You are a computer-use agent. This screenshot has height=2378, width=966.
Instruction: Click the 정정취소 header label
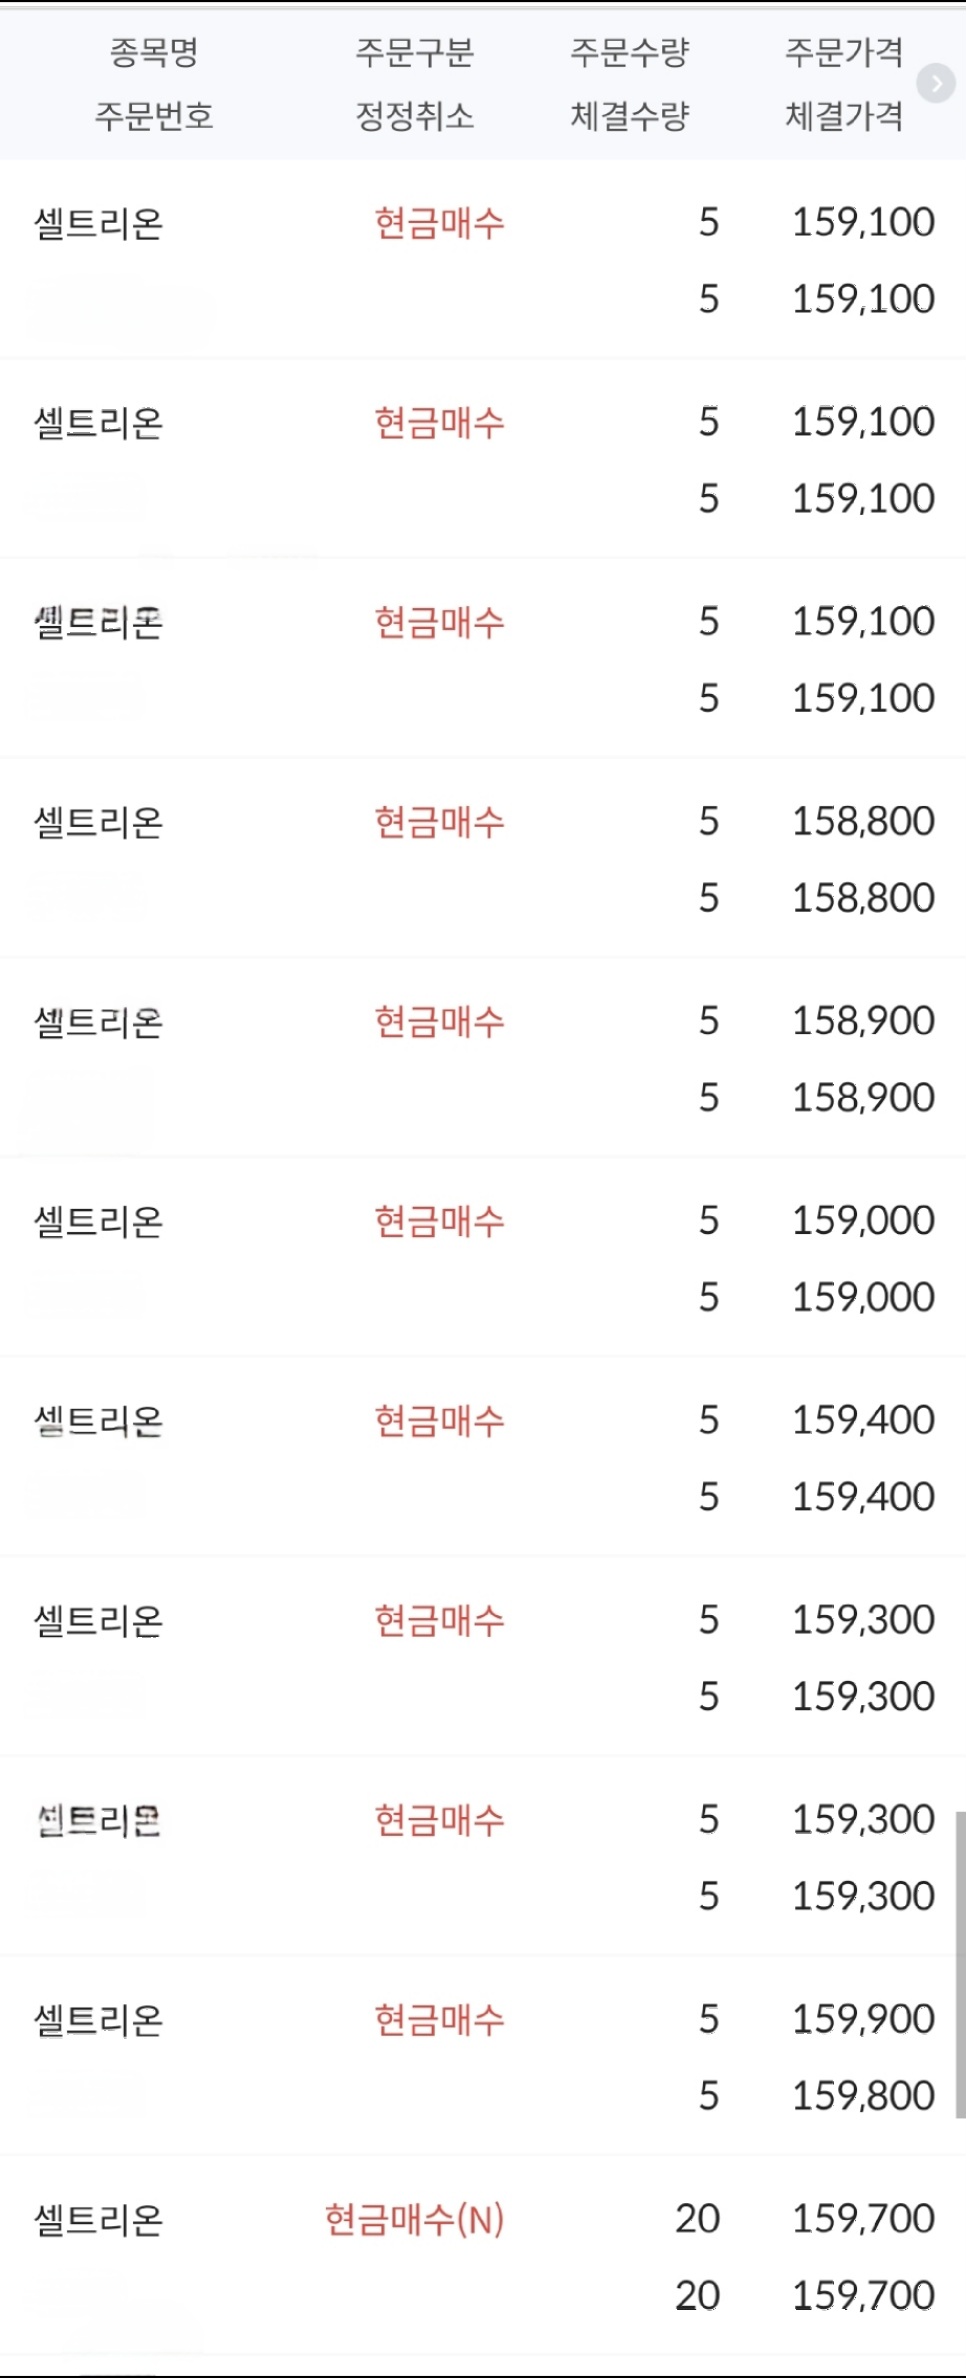pos(414,116)
